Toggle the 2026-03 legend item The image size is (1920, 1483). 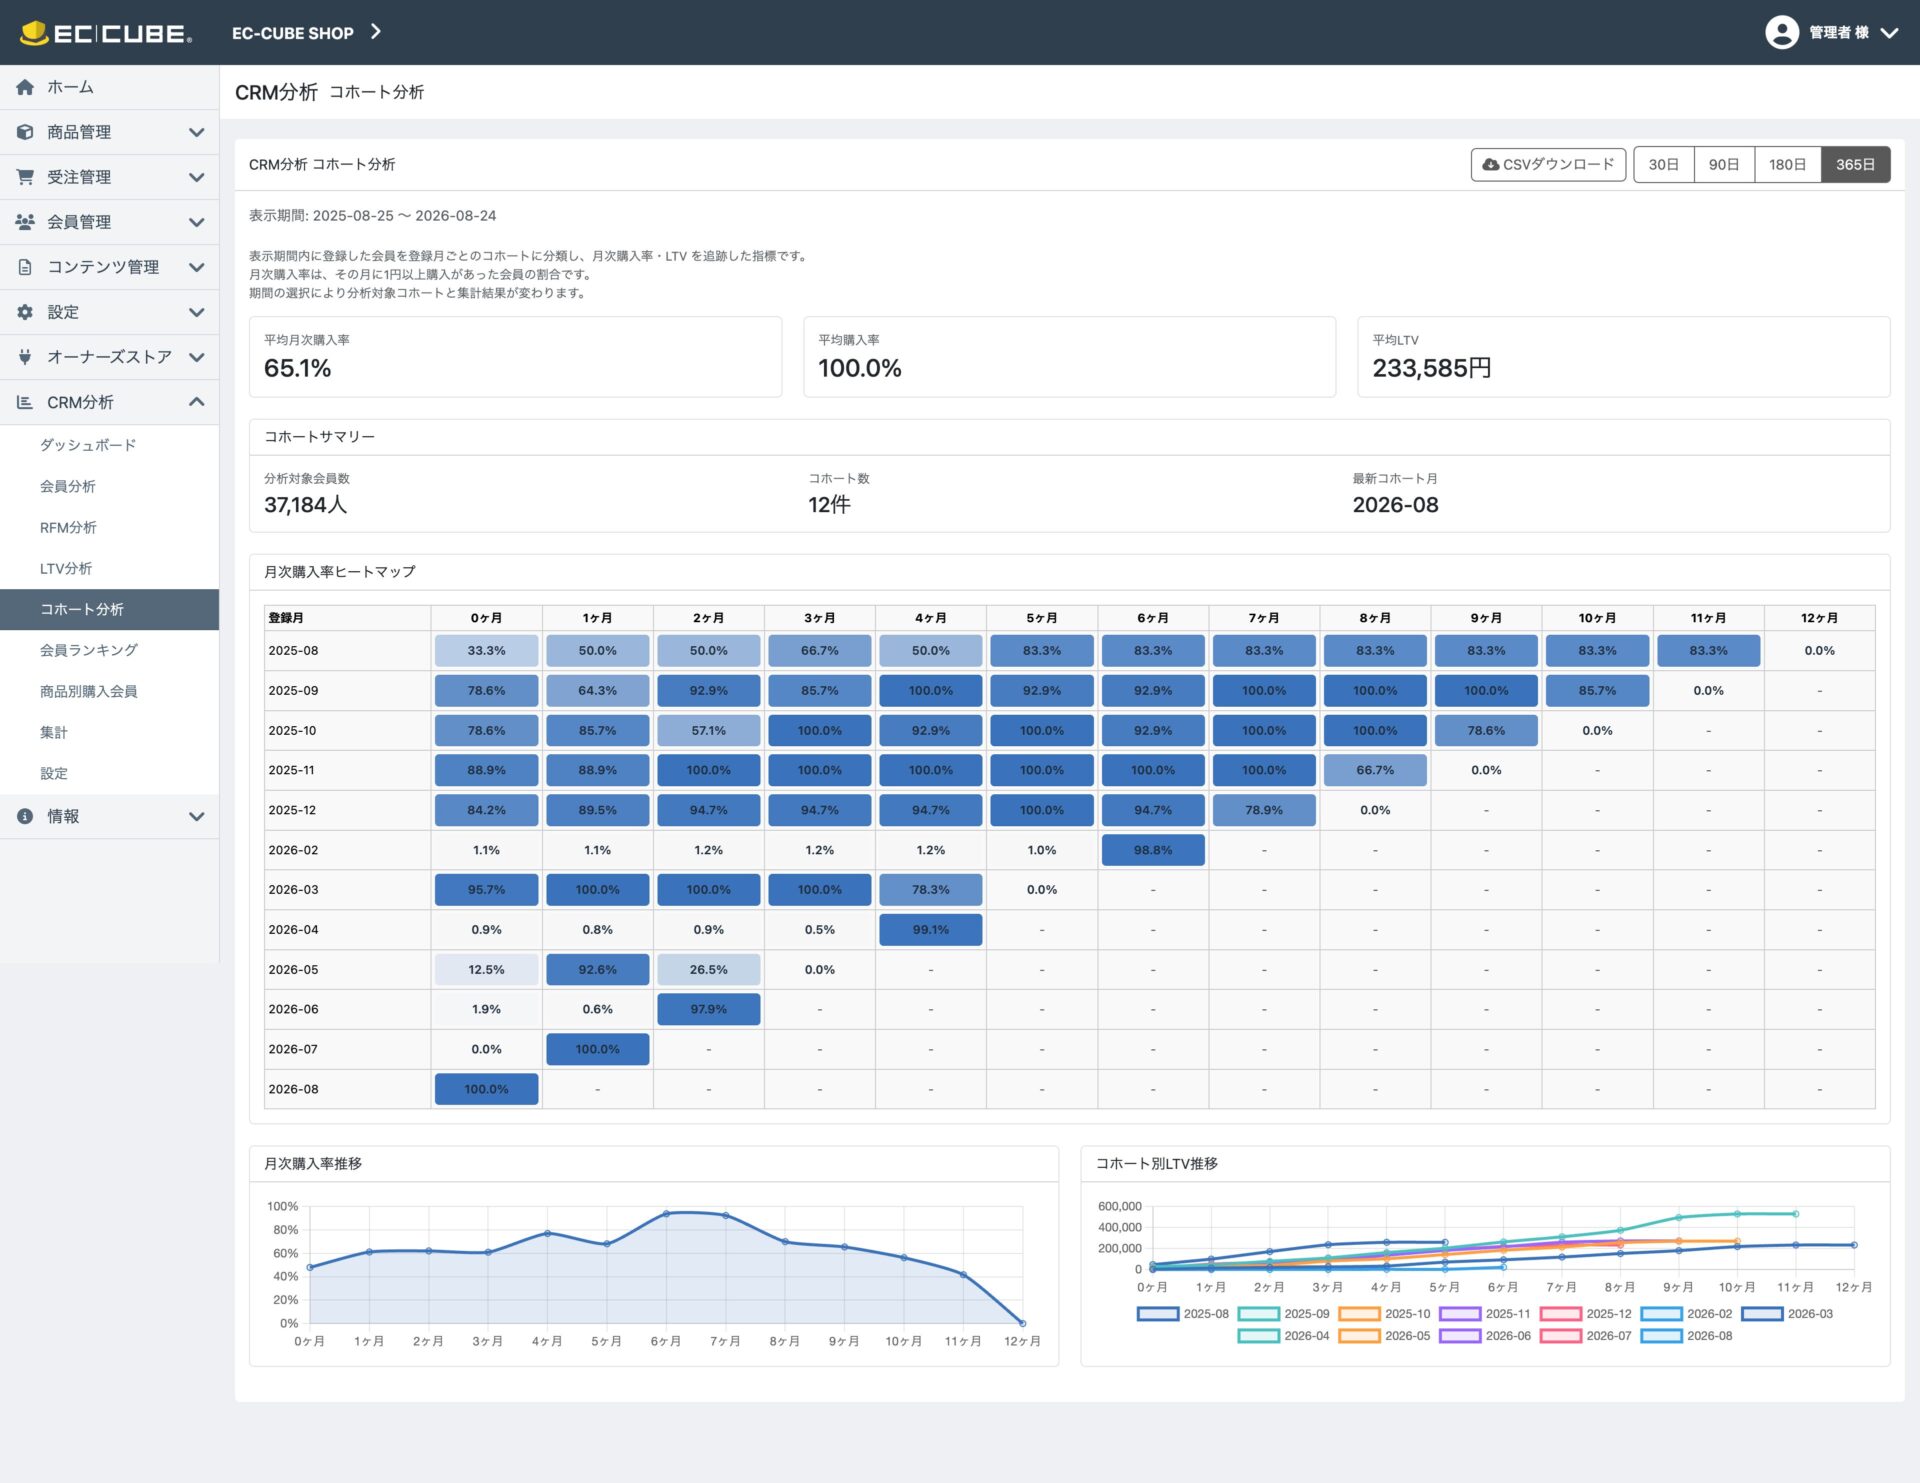pyautogui.click(x=1788, y=1314)
